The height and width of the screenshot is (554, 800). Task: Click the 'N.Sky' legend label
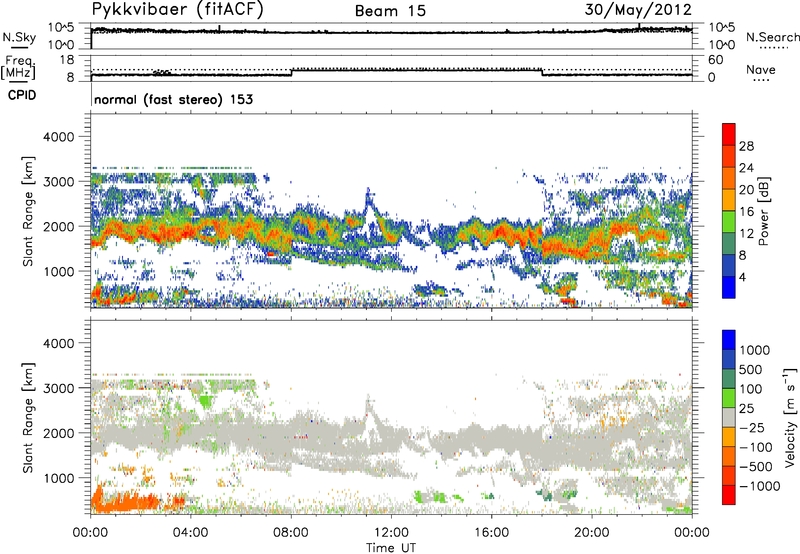click(19, 37)
